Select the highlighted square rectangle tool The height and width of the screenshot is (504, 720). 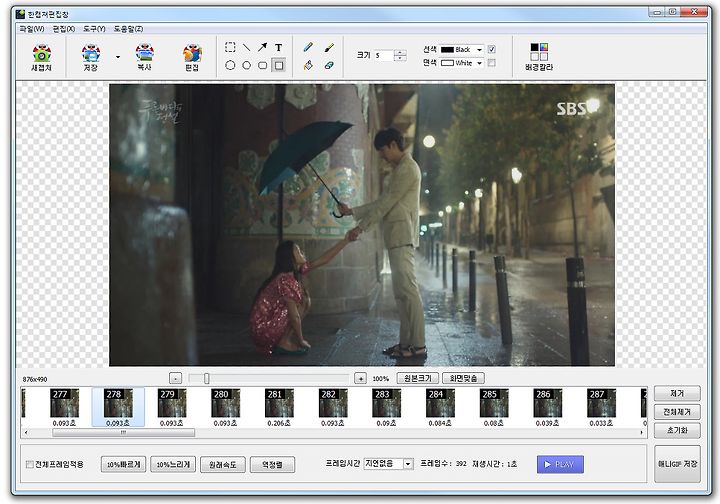(279, 65)
